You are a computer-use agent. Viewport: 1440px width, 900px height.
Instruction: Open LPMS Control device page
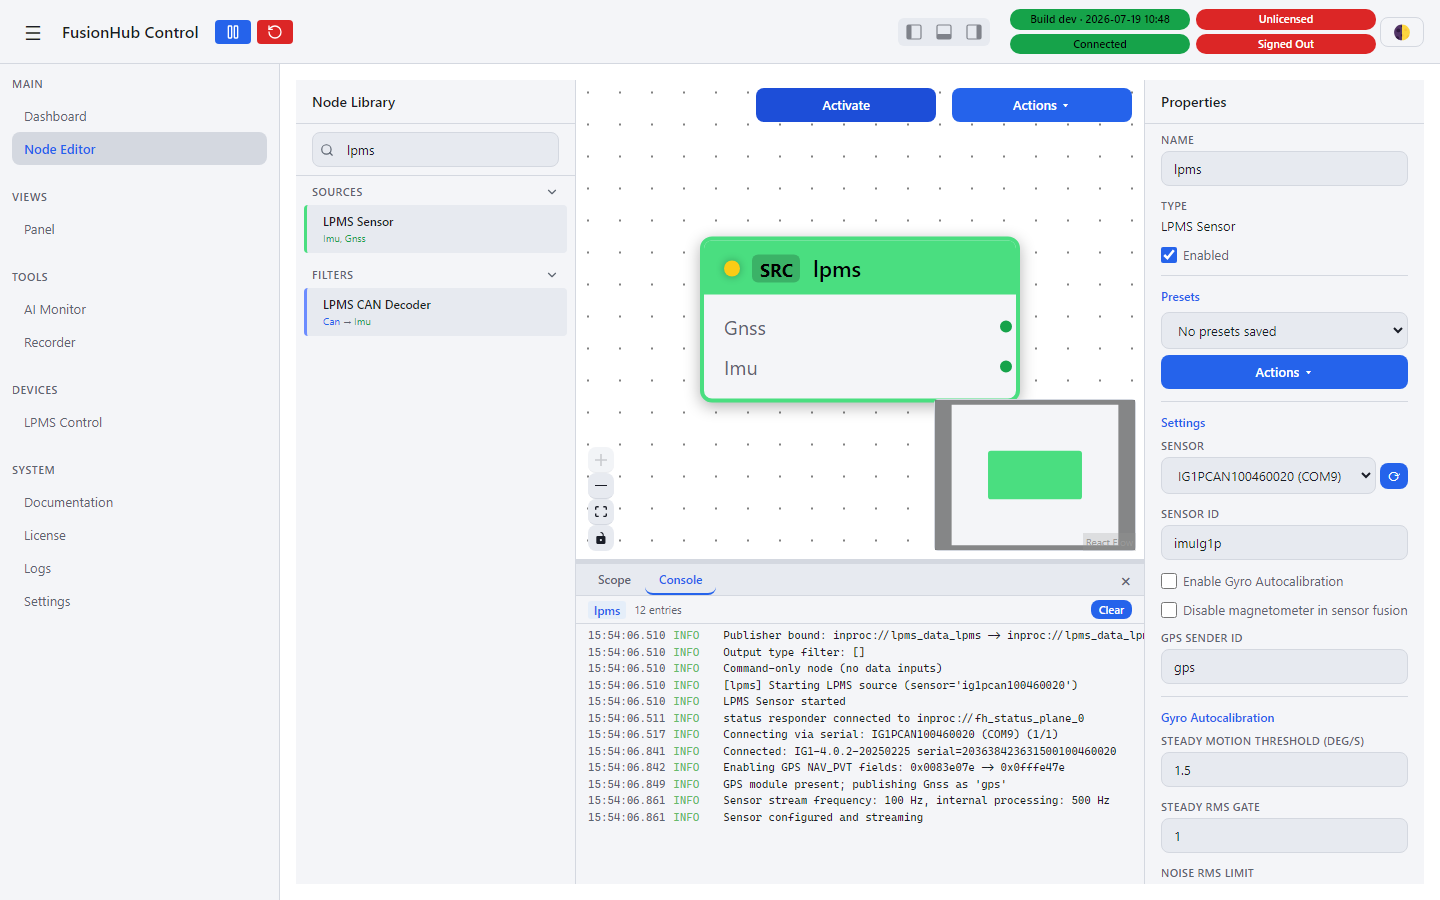click(x=139, y=422)
